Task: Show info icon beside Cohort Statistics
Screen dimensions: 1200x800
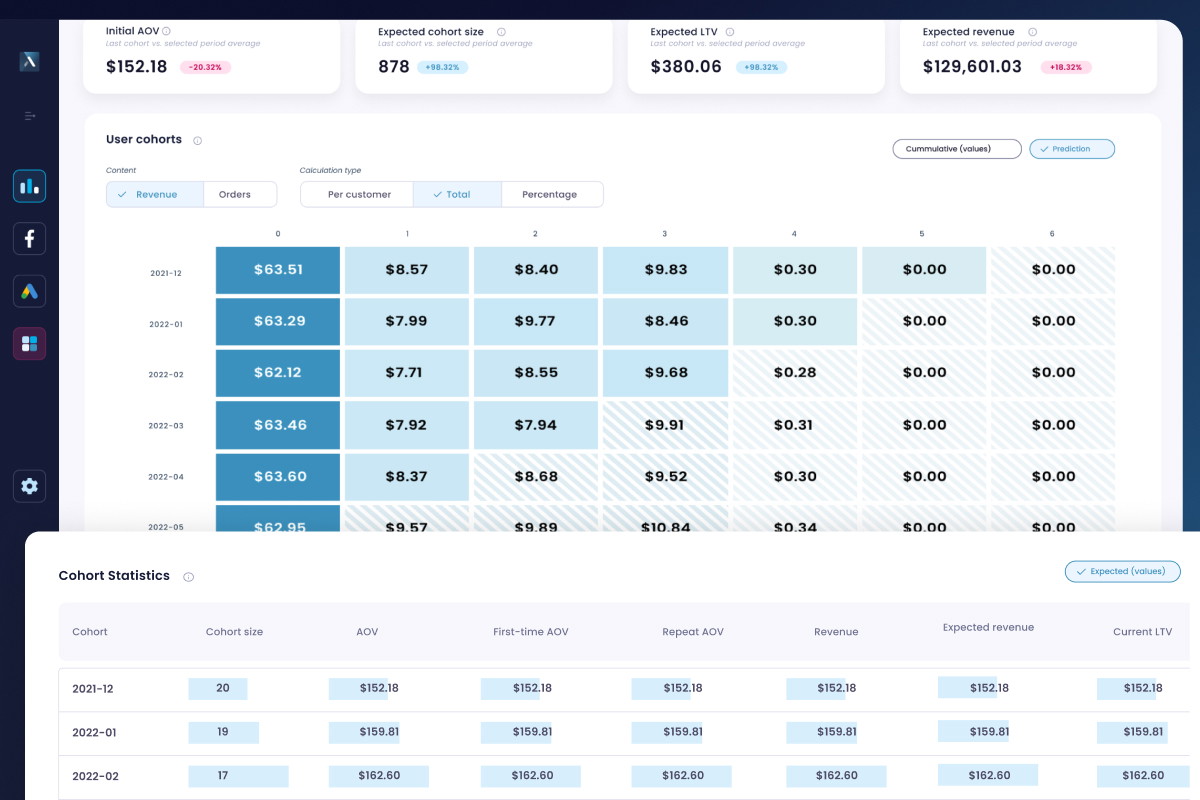Action: click(188, 577)
